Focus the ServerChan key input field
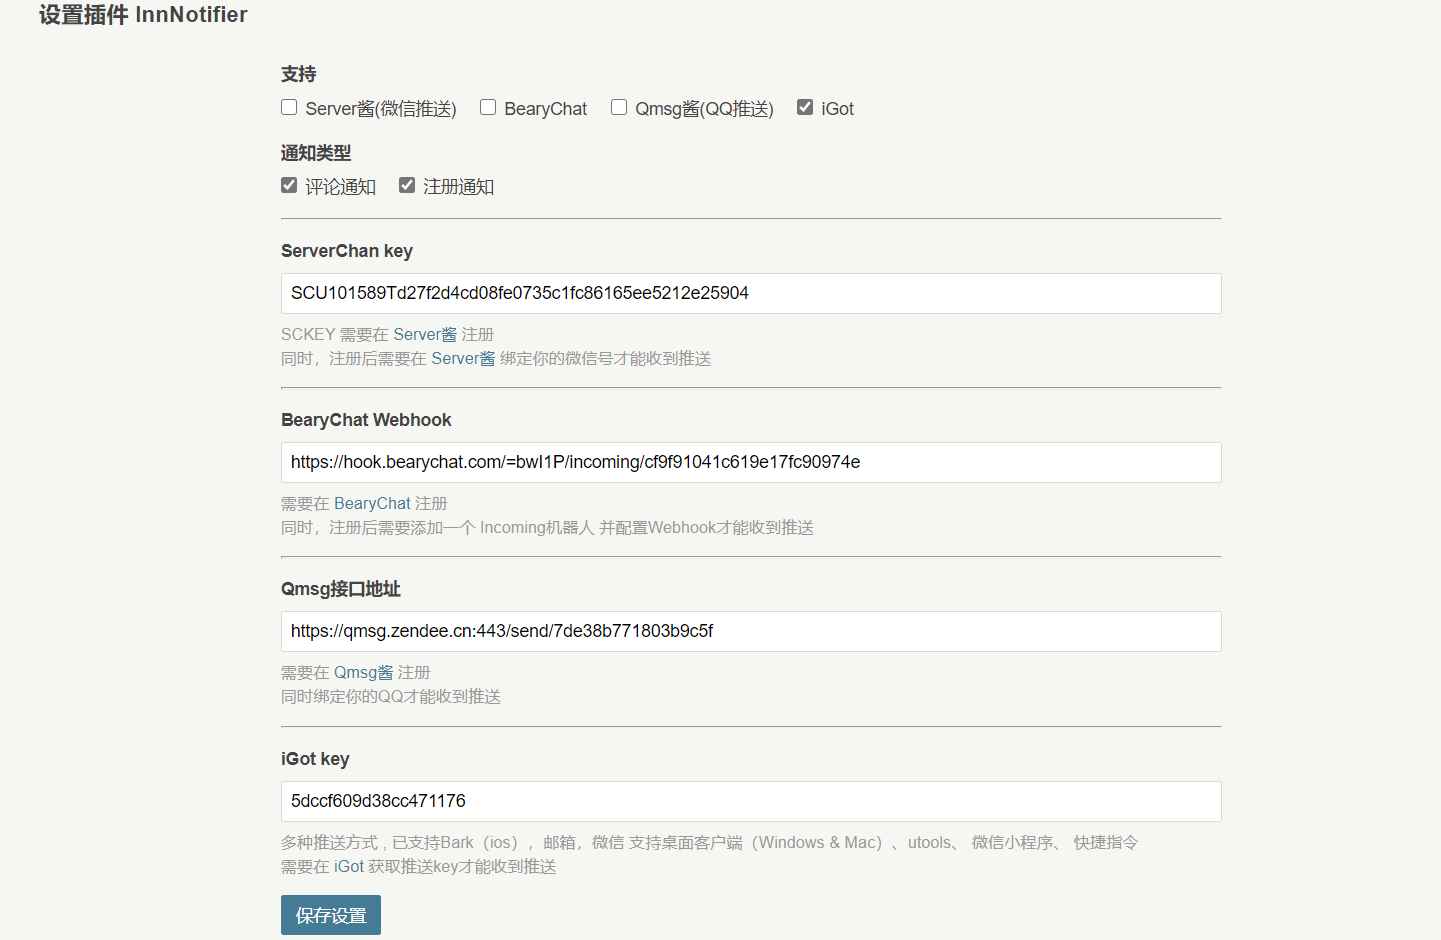This screenshot has height=940, width=1441. pos(750,293)
